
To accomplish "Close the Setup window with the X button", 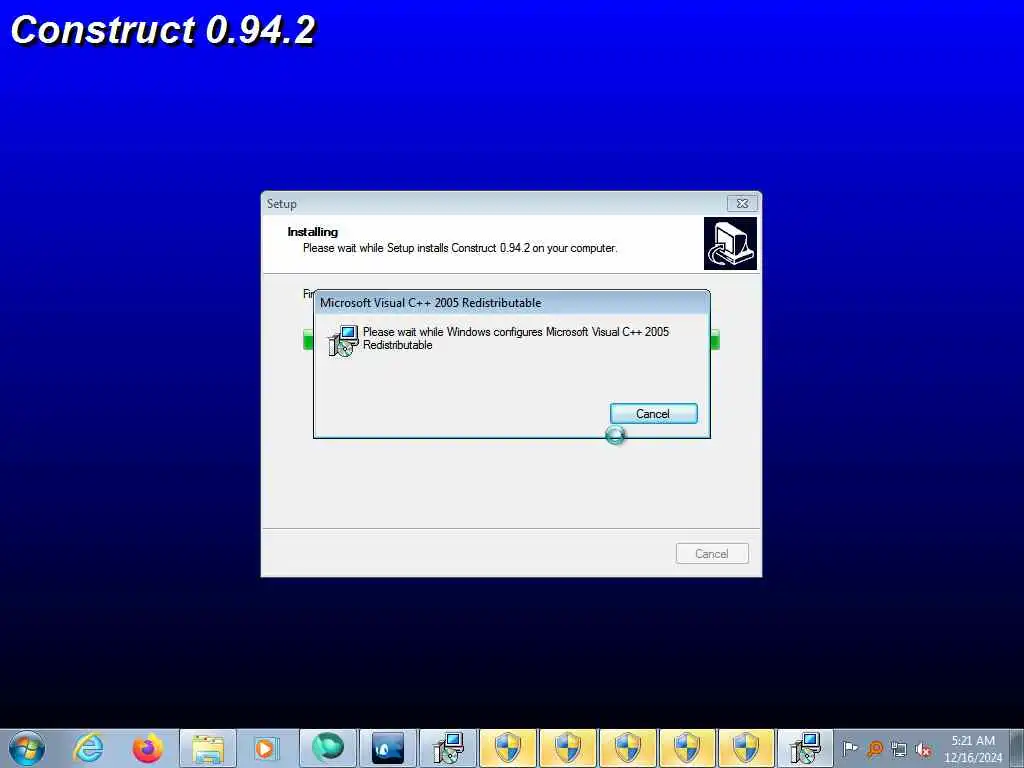I will [x=743, y=203].
